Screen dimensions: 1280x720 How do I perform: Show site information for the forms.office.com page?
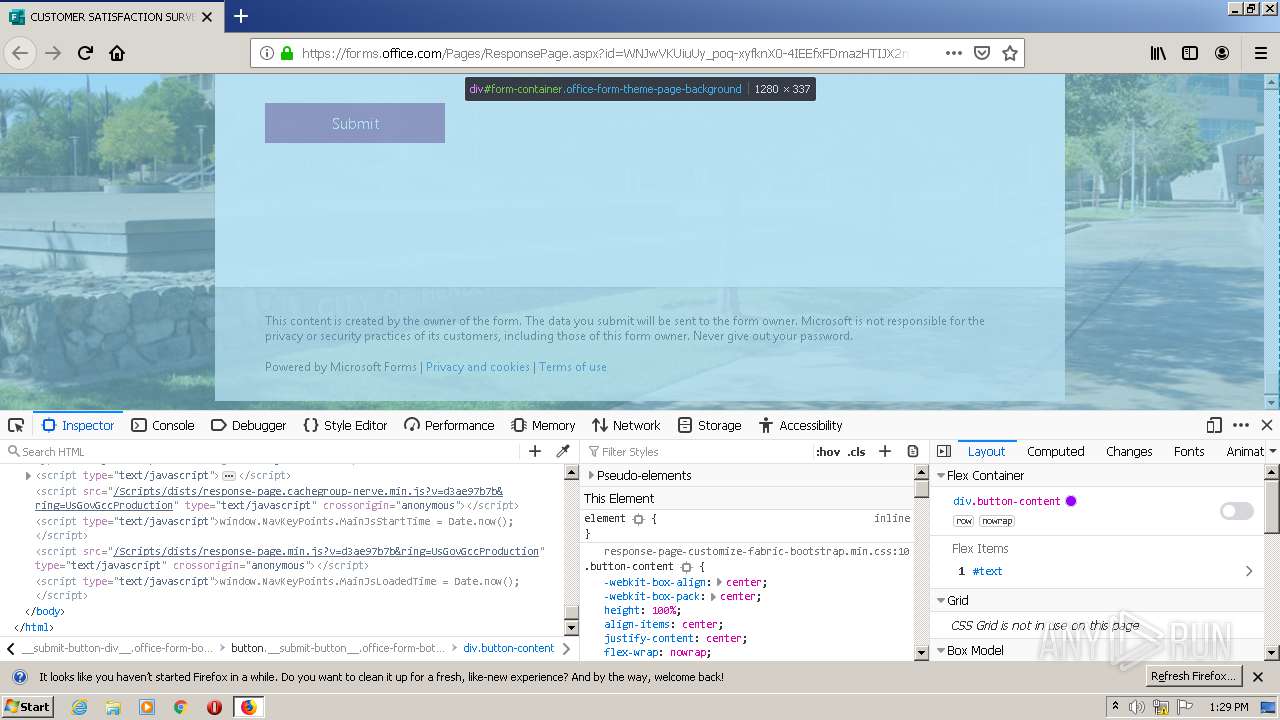267,53
